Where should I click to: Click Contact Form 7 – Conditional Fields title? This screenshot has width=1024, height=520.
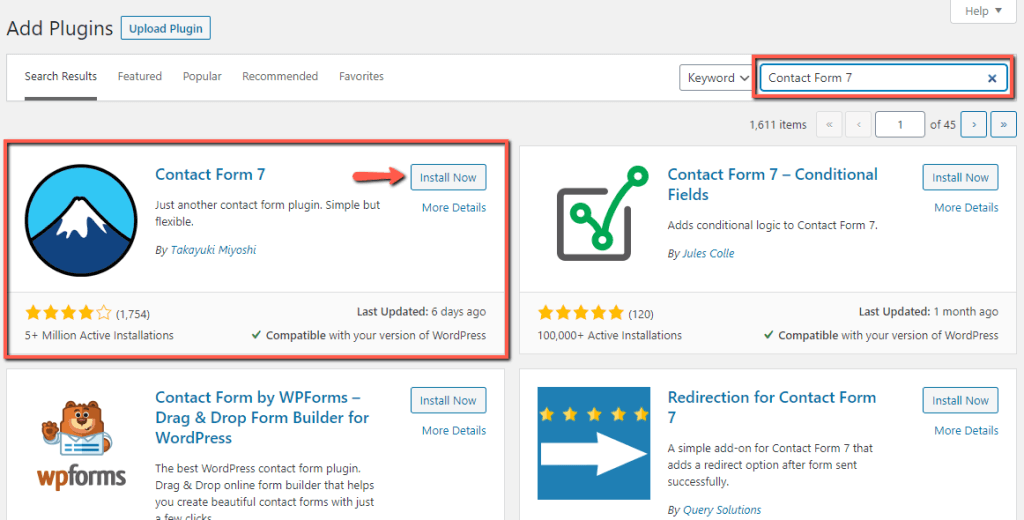click(x=773, y=184)
